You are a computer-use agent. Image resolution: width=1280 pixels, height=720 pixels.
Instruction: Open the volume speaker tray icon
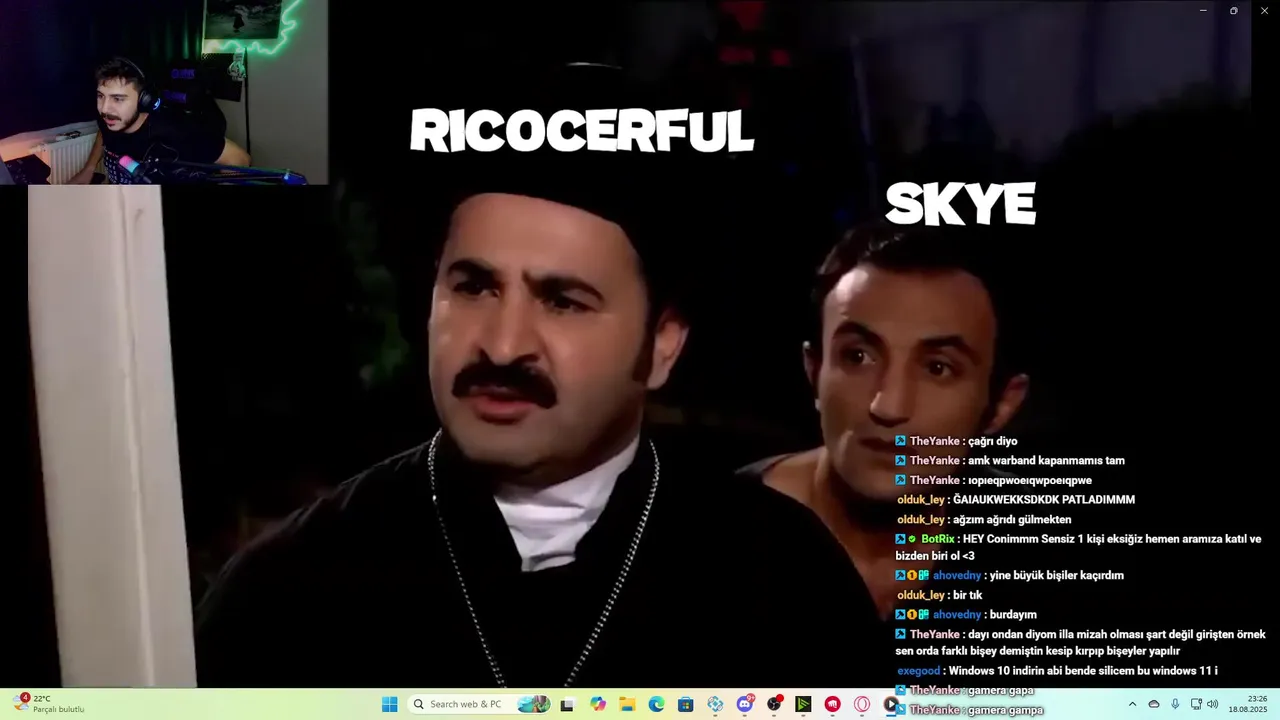(x=1213, y=704)
